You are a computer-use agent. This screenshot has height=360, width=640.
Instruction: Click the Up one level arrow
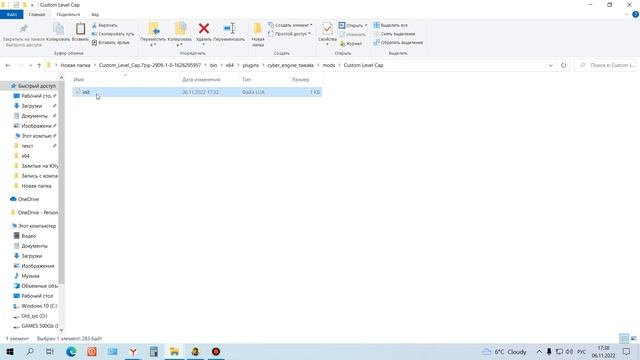[x=39, y=65]
